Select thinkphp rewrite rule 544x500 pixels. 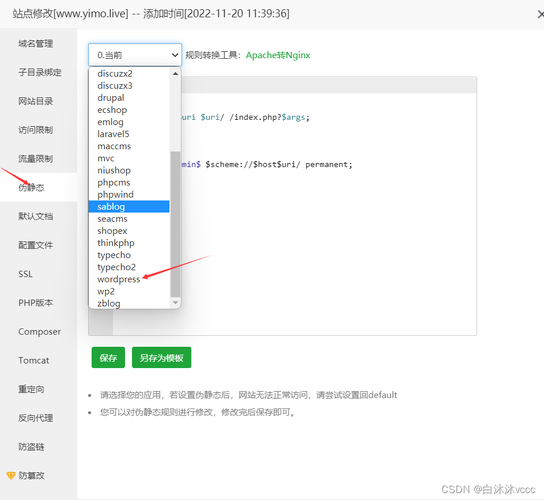(x=129, y=243)
